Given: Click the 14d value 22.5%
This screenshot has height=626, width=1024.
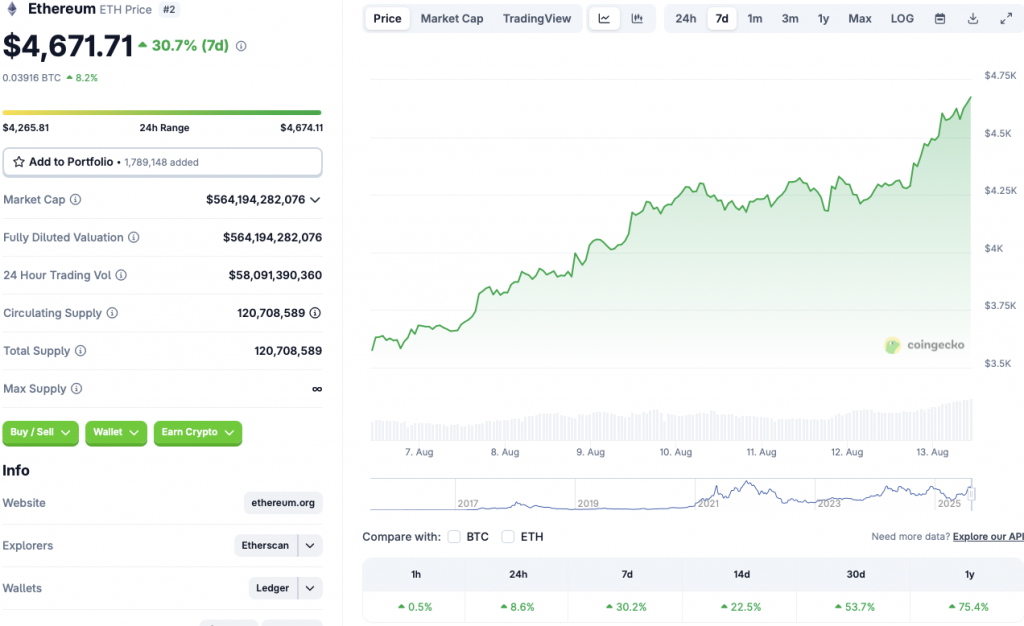Looking at the screenshot, I should 741,607.
